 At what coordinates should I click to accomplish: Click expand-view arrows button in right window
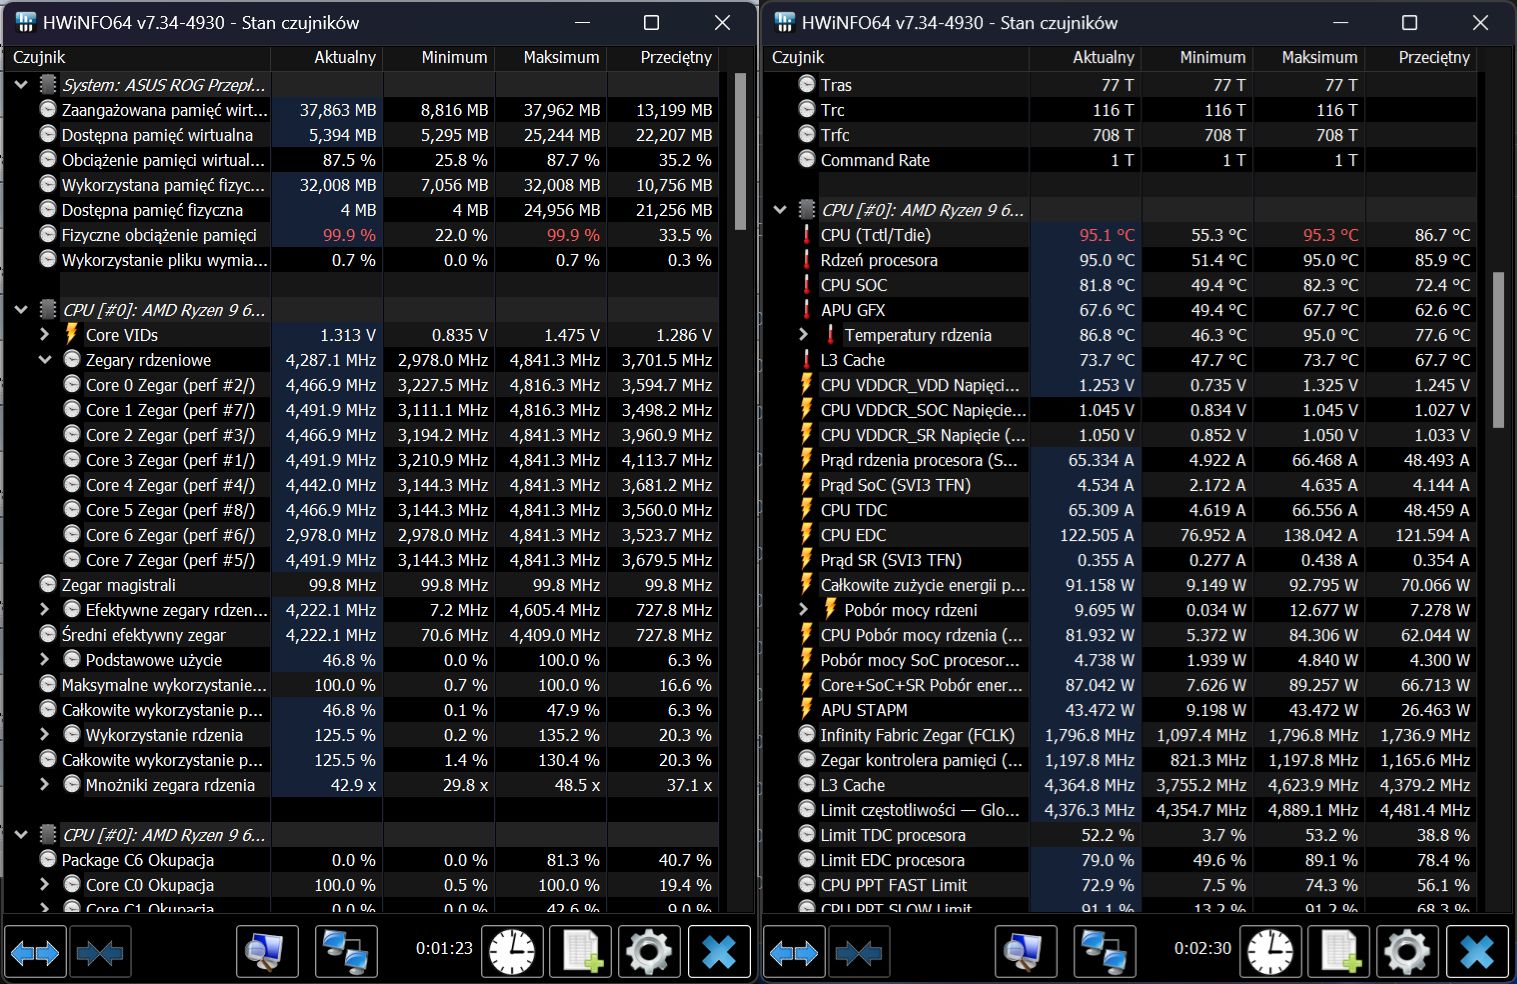click(x=794, y=952)
